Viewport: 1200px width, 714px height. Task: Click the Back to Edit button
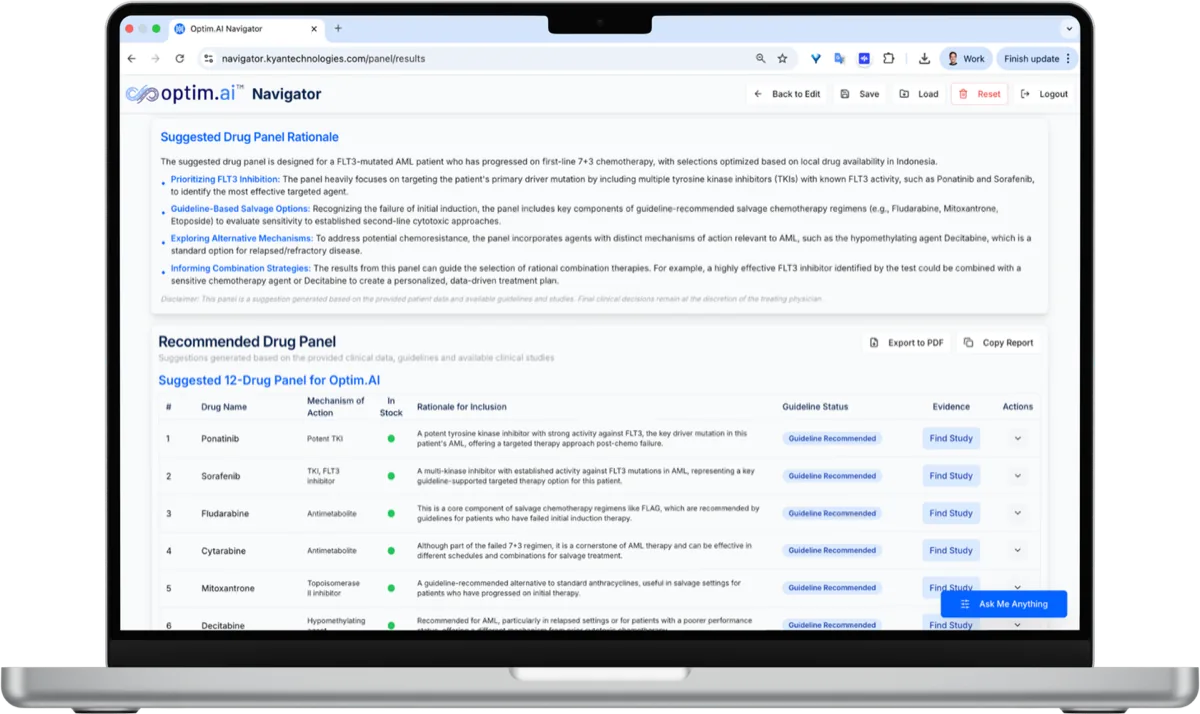pos(787,94)
